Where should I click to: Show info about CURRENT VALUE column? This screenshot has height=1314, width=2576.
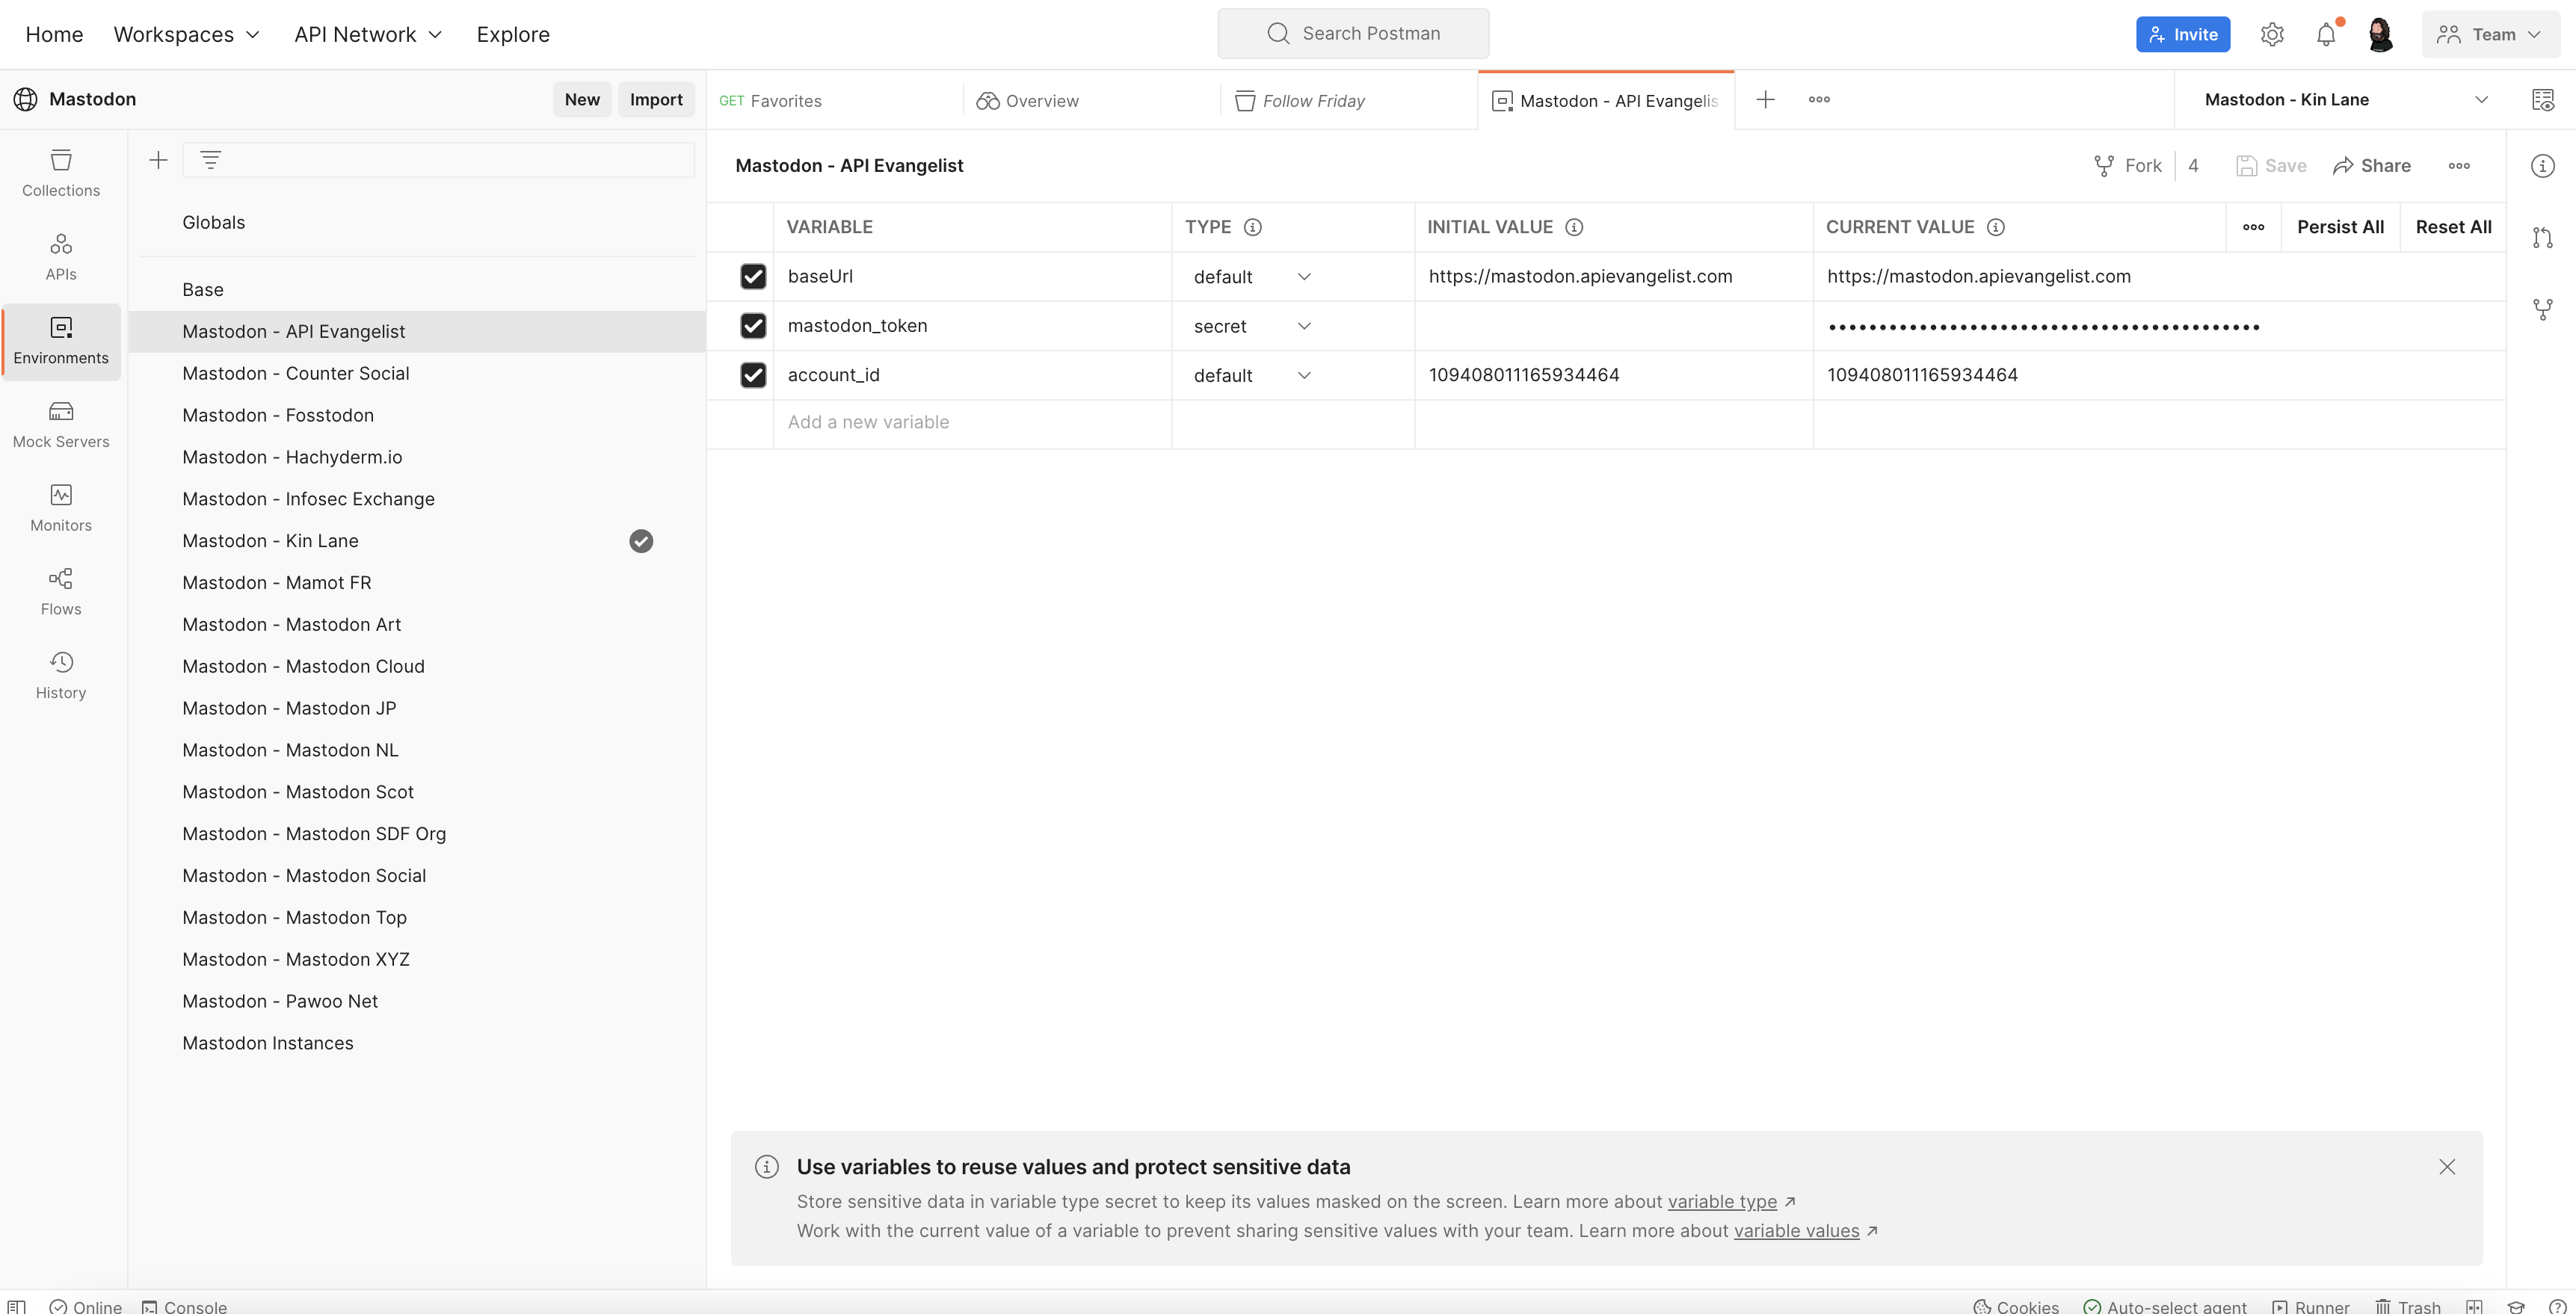click(1996, 227)
